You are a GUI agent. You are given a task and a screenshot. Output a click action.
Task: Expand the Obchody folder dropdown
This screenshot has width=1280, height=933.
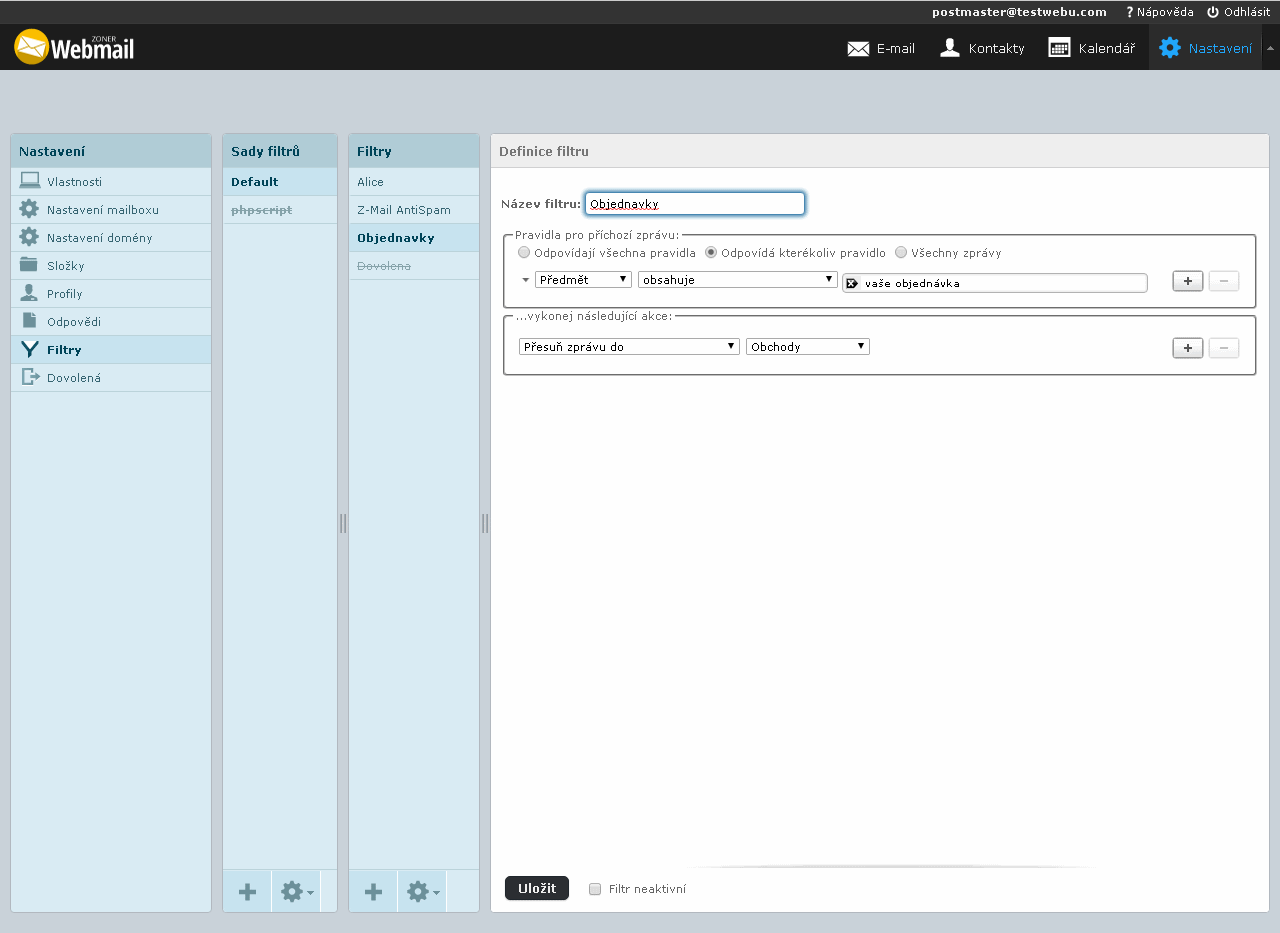click(807, 347)
